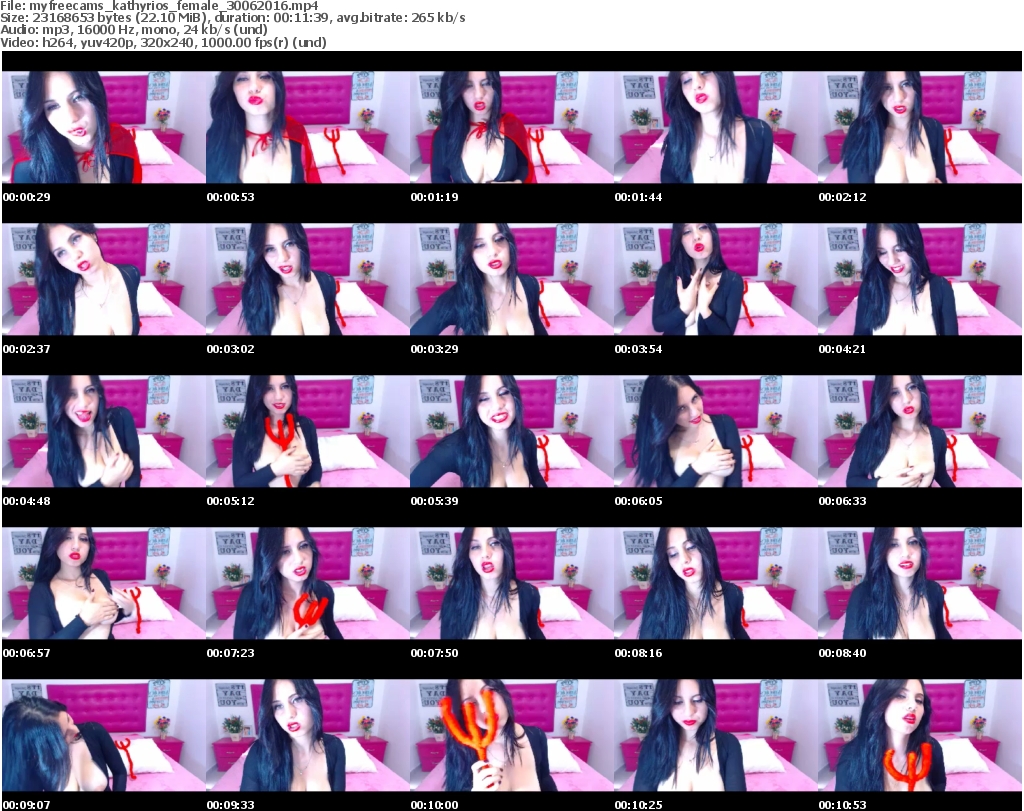The height and width of the screenshot is (811, 1024).
Task: Open the 00:04:48 preview frame
Action: tap(104, 432)
